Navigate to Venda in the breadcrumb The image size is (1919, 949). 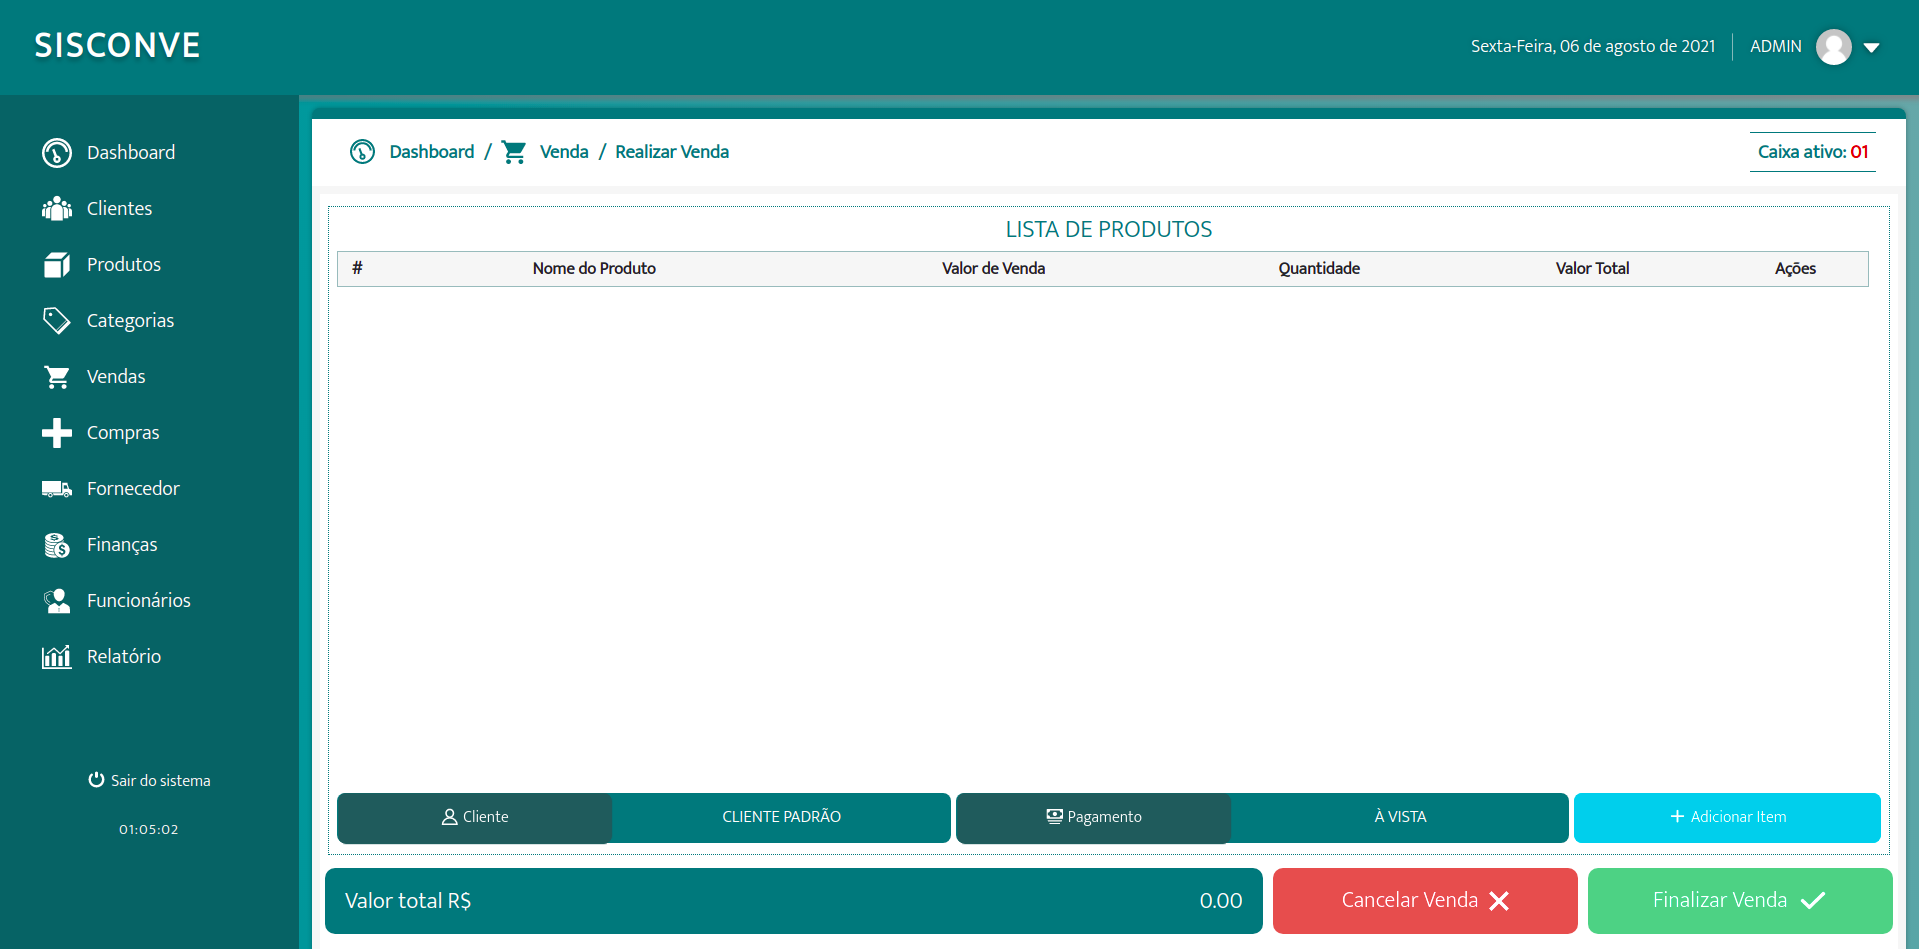(563, 152)
